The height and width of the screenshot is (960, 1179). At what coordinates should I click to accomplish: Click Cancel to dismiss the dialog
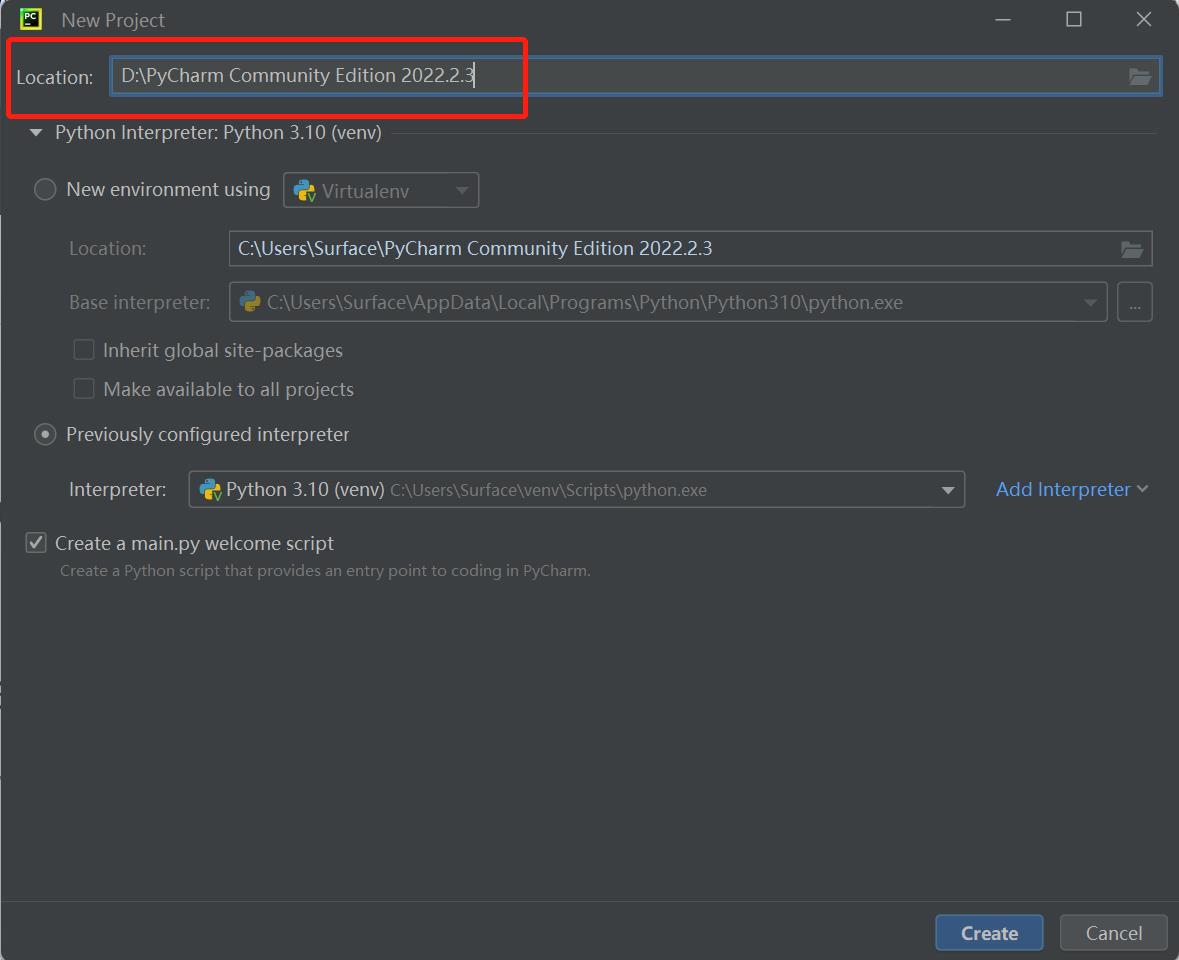(x=1113, y=933)
